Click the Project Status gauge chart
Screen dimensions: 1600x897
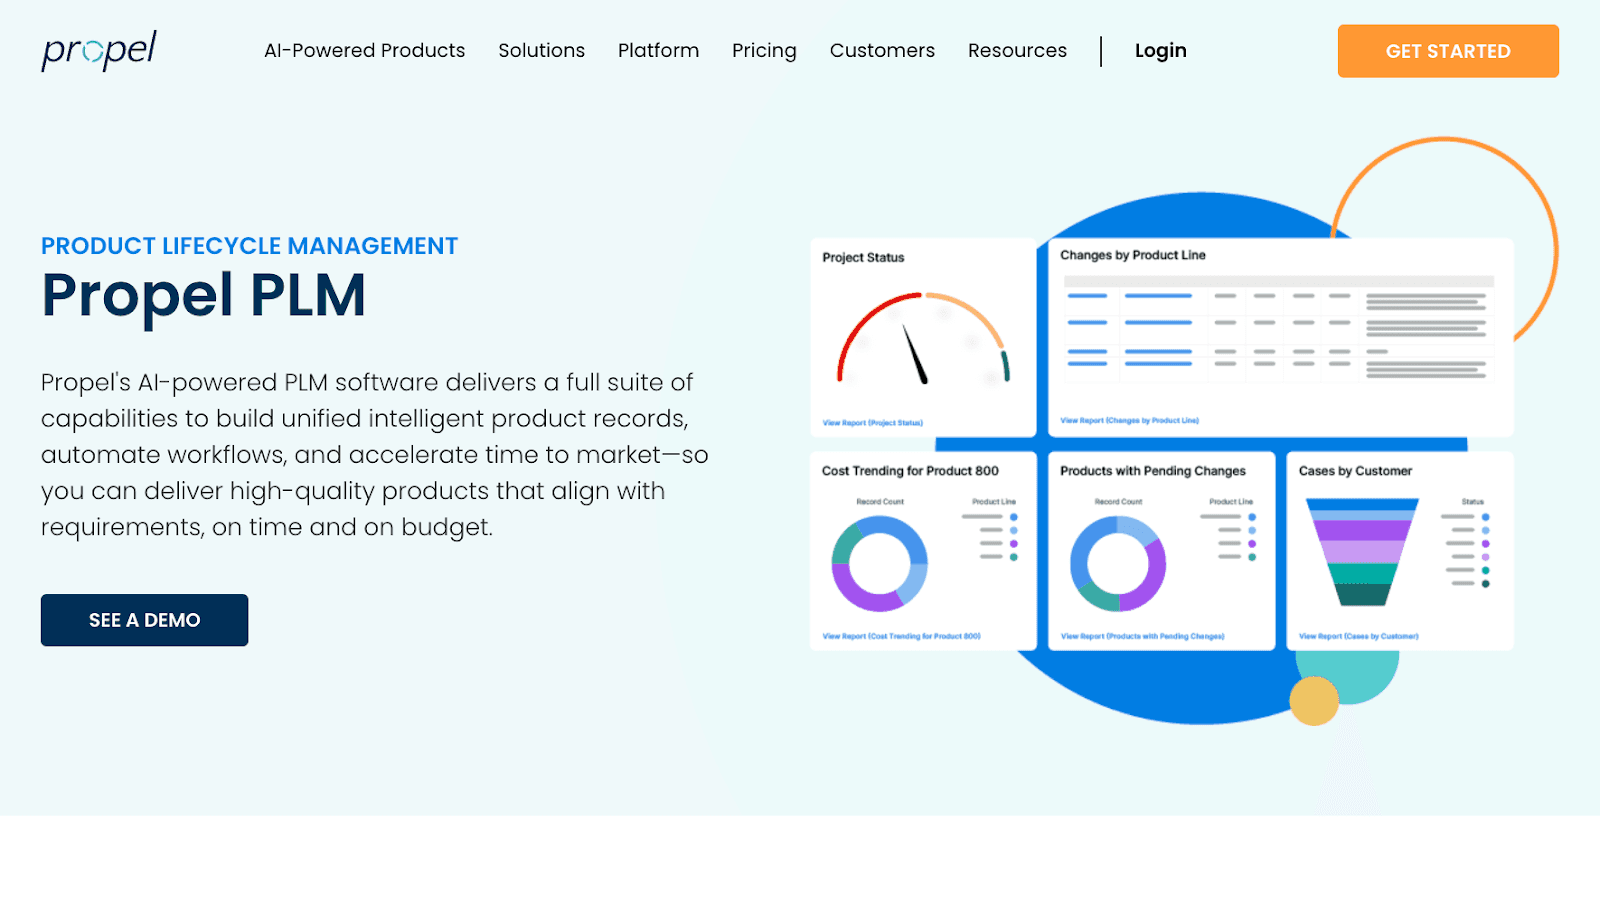pyautogui.click(x=924, y=339)
